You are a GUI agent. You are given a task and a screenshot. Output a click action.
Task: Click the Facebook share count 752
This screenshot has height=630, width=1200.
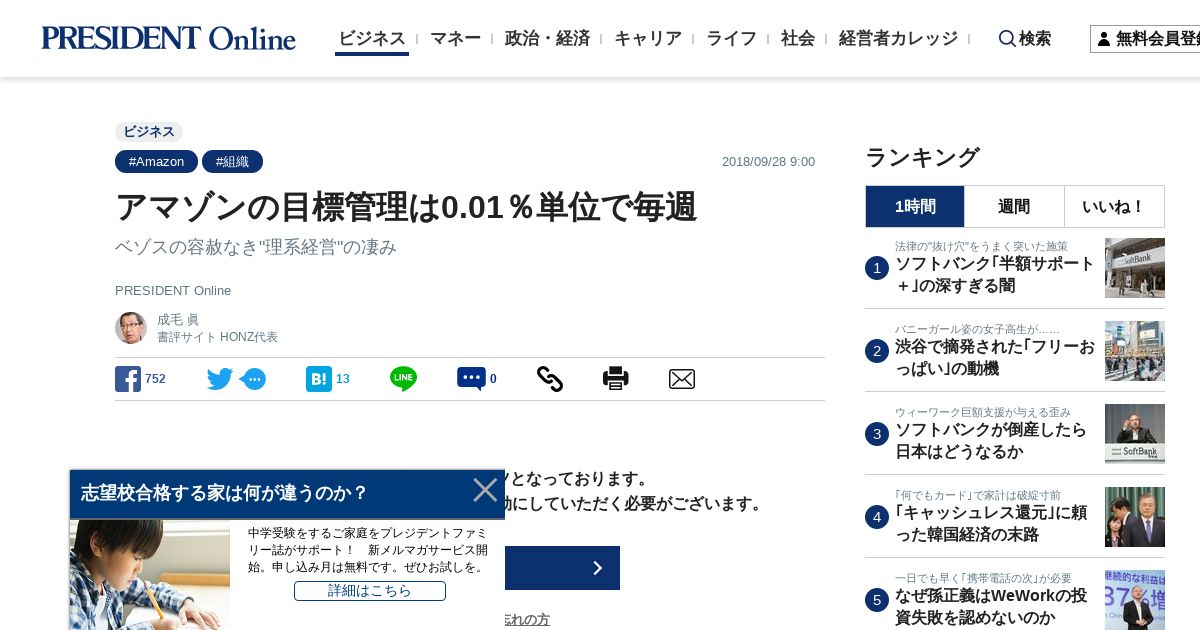[x=155, y=379]
